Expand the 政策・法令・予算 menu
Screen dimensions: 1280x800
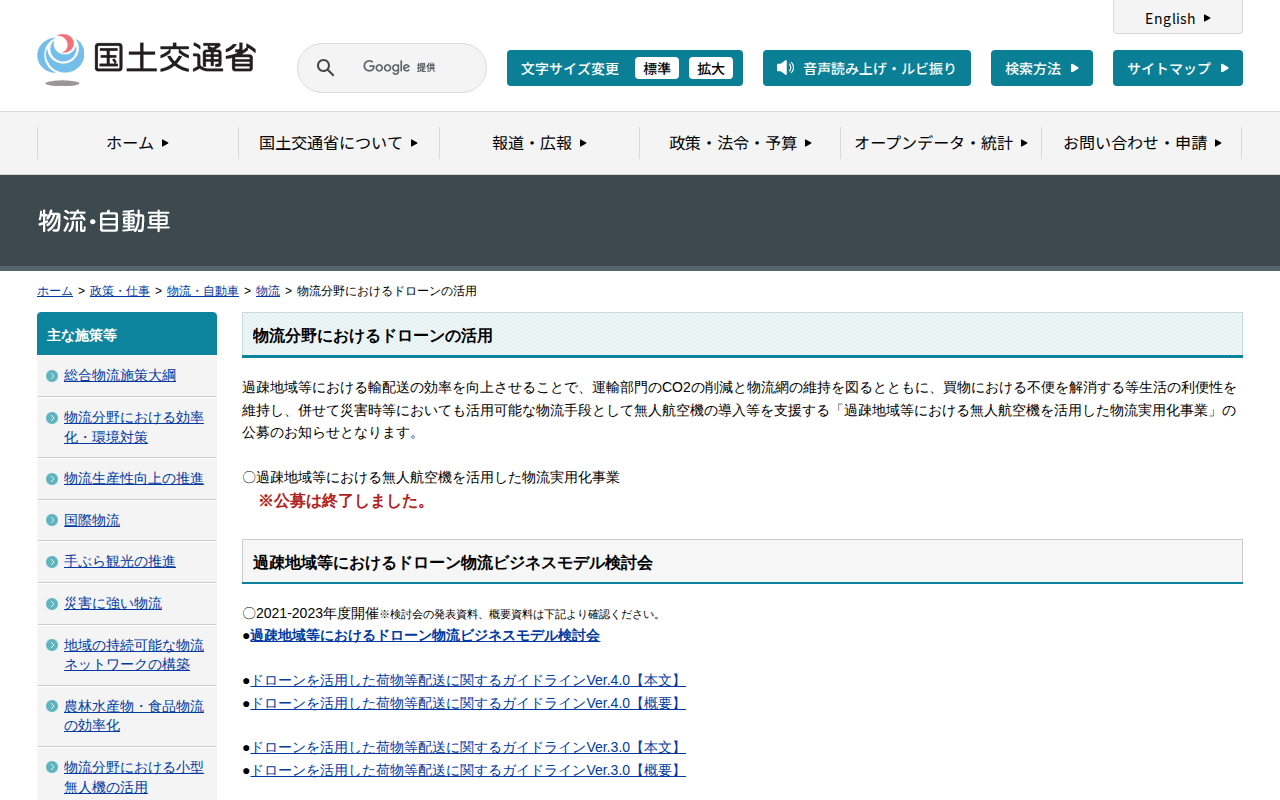point(740,143)
